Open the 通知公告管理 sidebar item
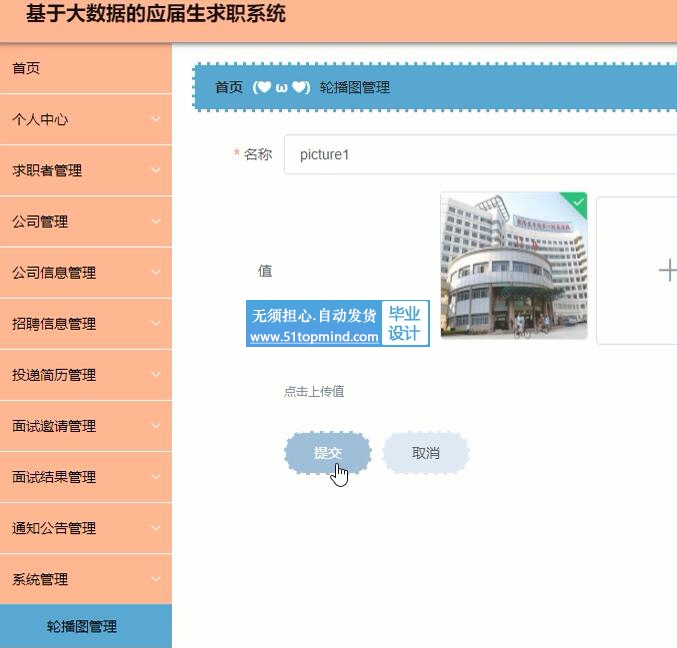This screenshot has width=677, height=648. click(x=85, y=528)
